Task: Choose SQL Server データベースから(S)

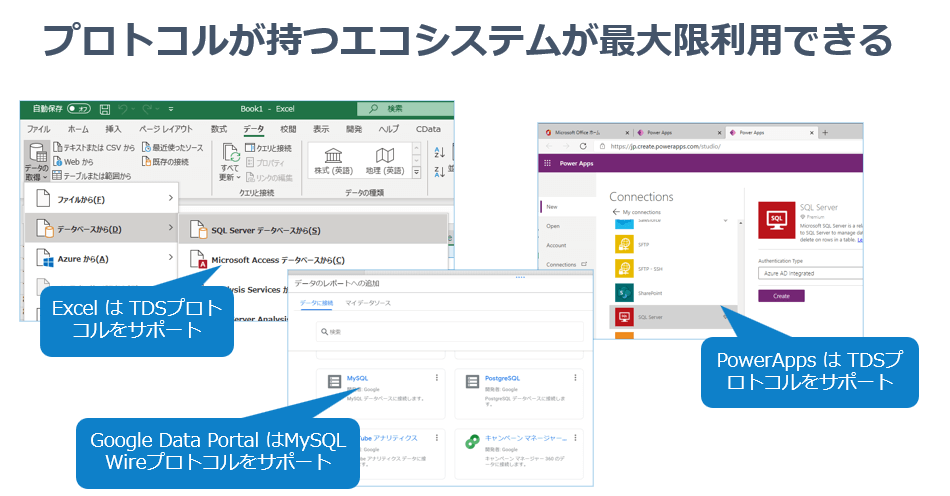Action: [x=313, y=230]
